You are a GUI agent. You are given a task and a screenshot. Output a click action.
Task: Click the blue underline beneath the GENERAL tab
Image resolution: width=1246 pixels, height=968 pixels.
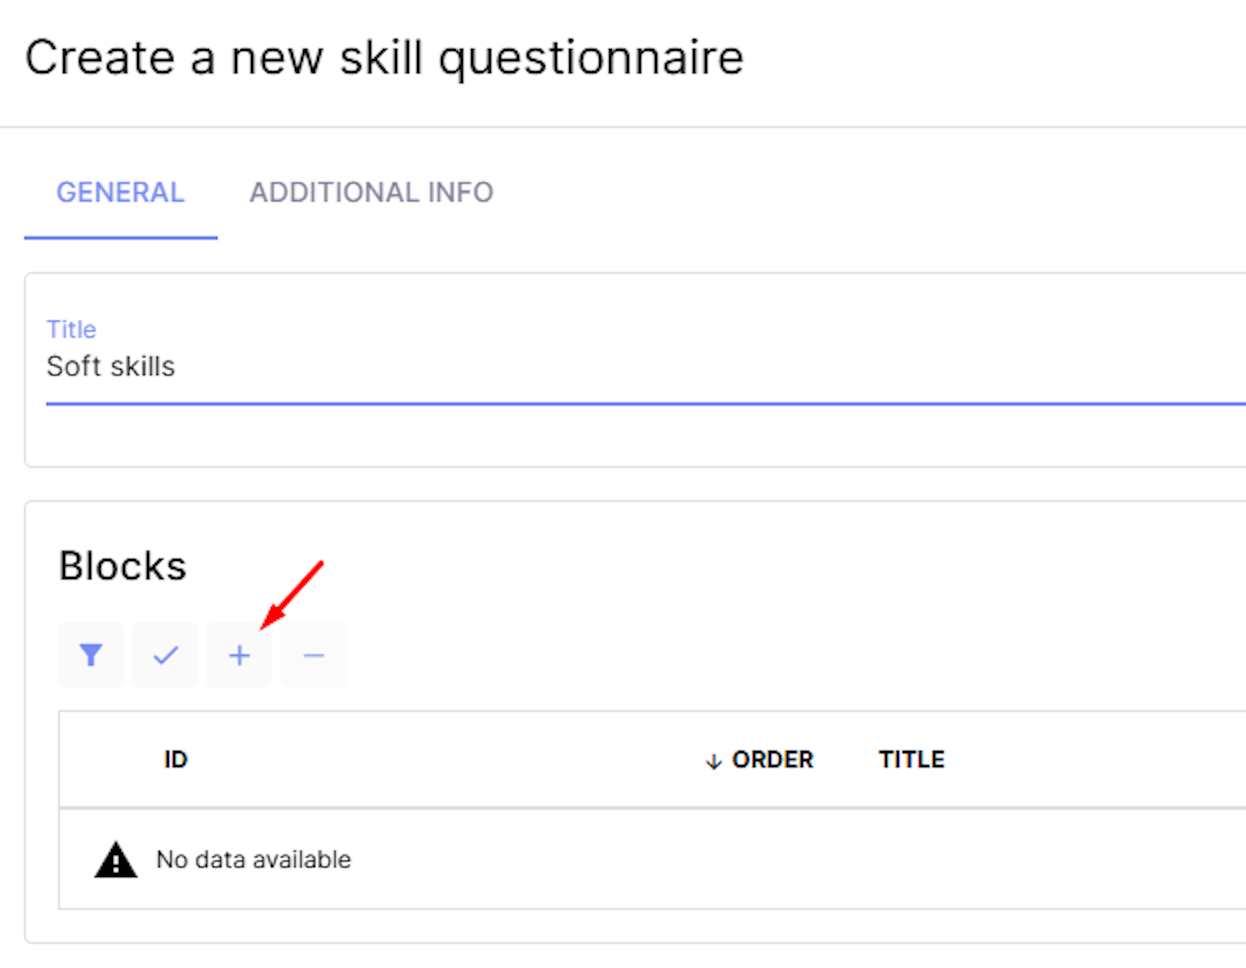120,238
